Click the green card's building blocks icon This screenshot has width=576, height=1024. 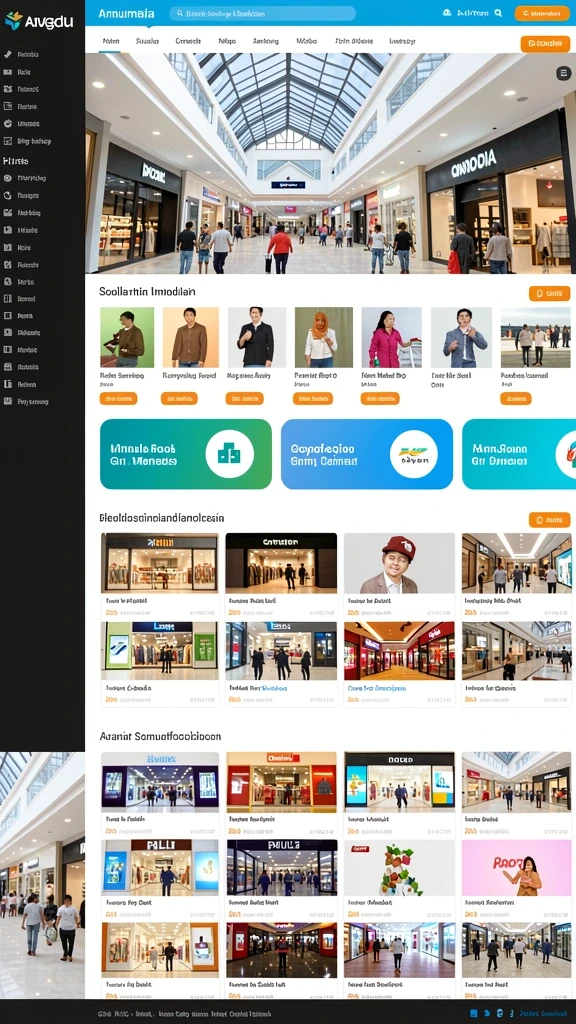pyautogui.click(x=229, y=454)
